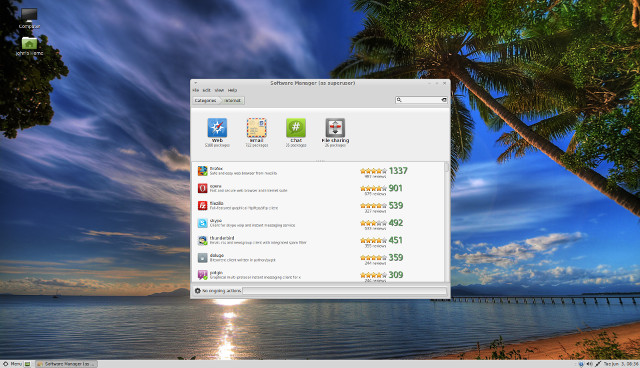Open the window menu arrow in title bar
Viewport: 640px width, 368px height.
196,83
